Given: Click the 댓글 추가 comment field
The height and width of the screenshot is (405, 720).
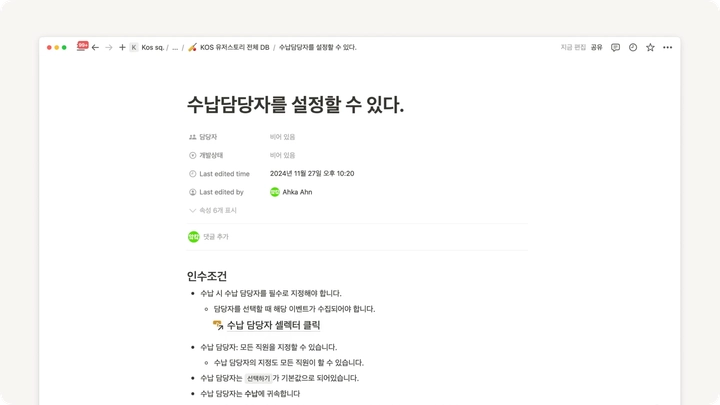Looking at the screenshot, I should (x=216, y=236).
